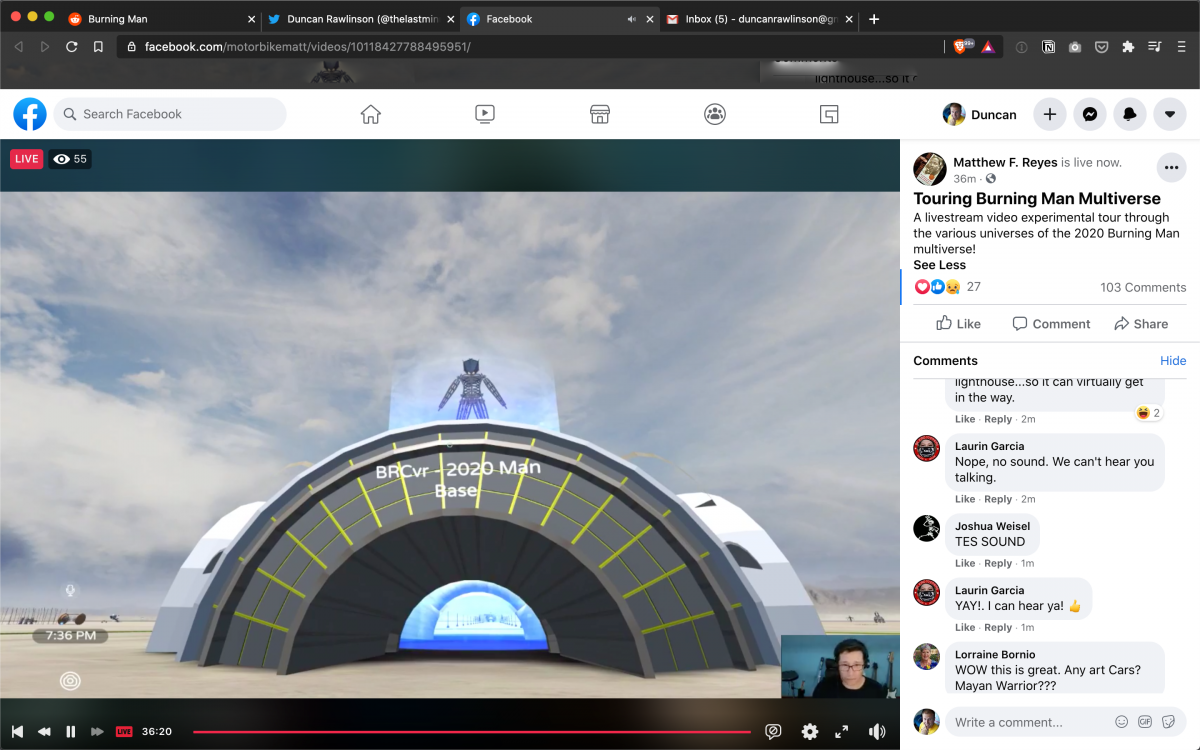Like the live video post
The image size is (1200, 750).
(958, 323)
